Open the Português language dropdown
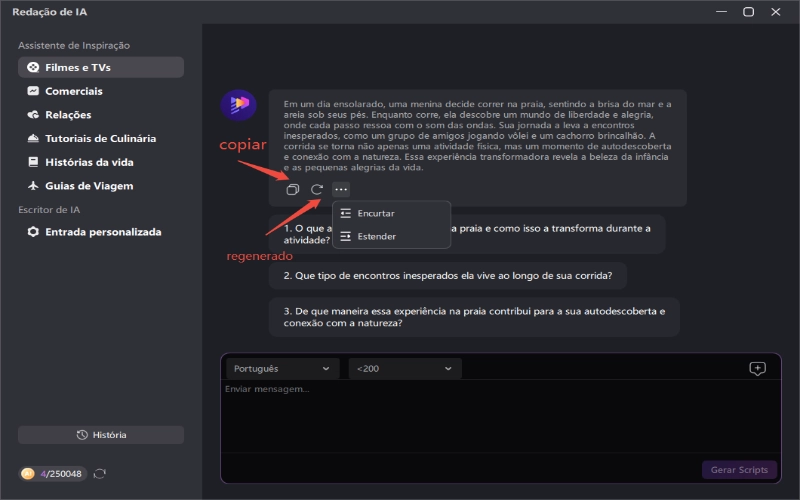 pos(282,368)
